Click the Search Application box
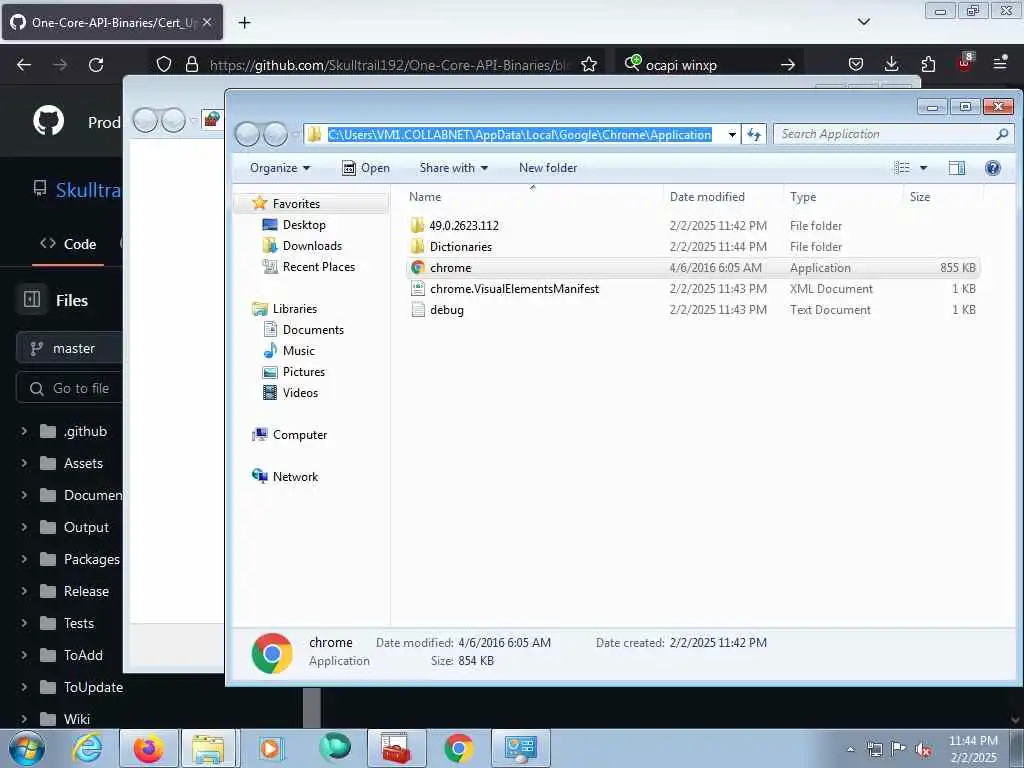The image size is (1024, 768). [894, 134]
